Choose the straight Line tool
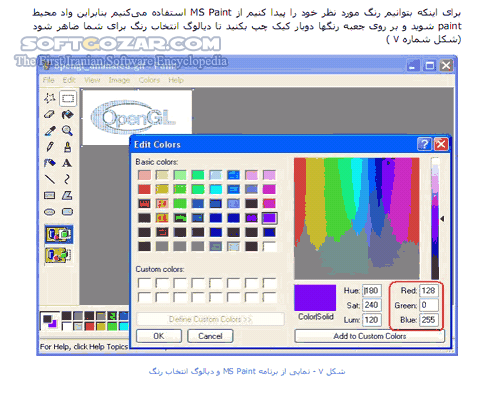This screenshot has width=500, height=400. [x=50, y=179]
